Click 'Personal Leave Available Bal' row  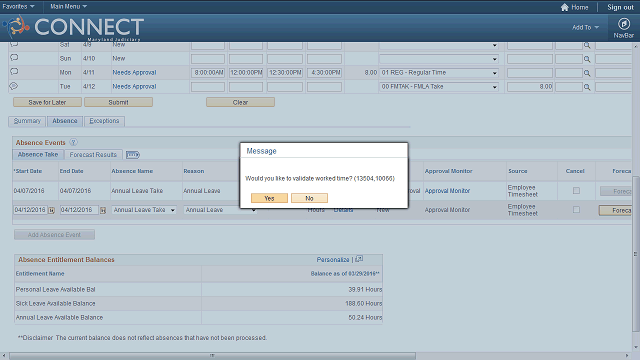(x=198, y=289)
